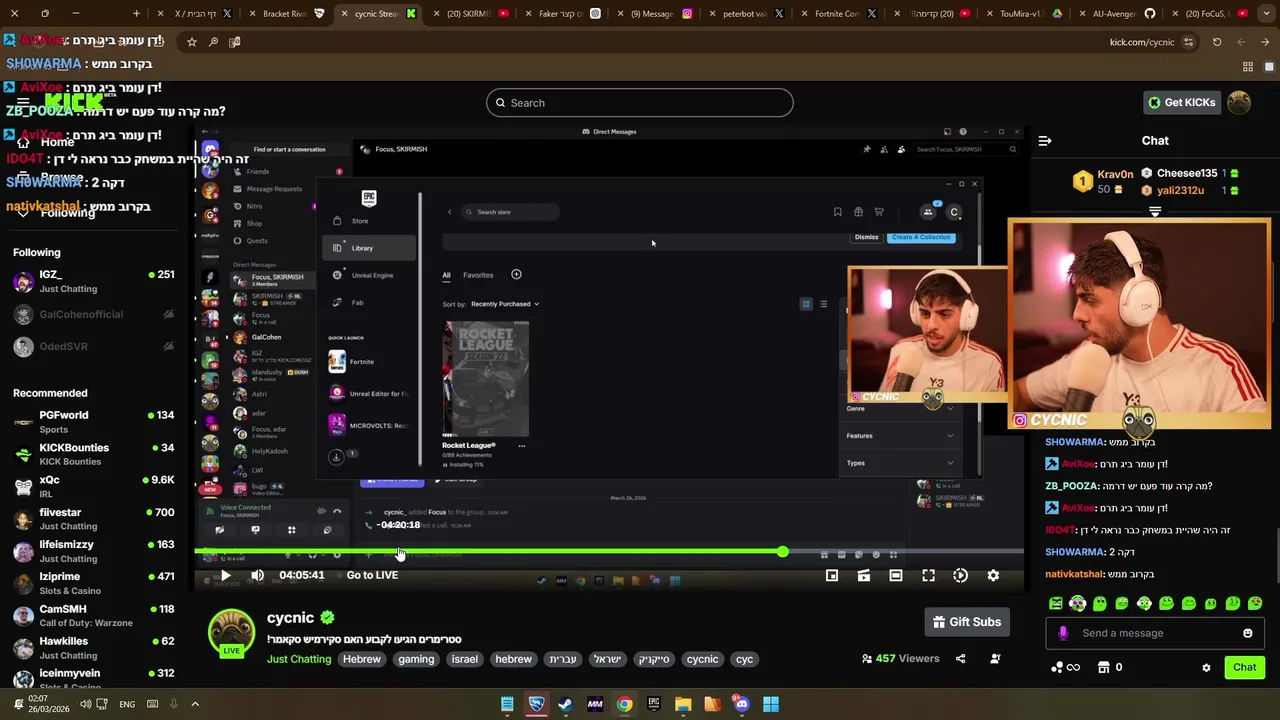The image size is (1280, 720).
Task: Click the Get KICKs button
Action: click(x=1182, y=102)
